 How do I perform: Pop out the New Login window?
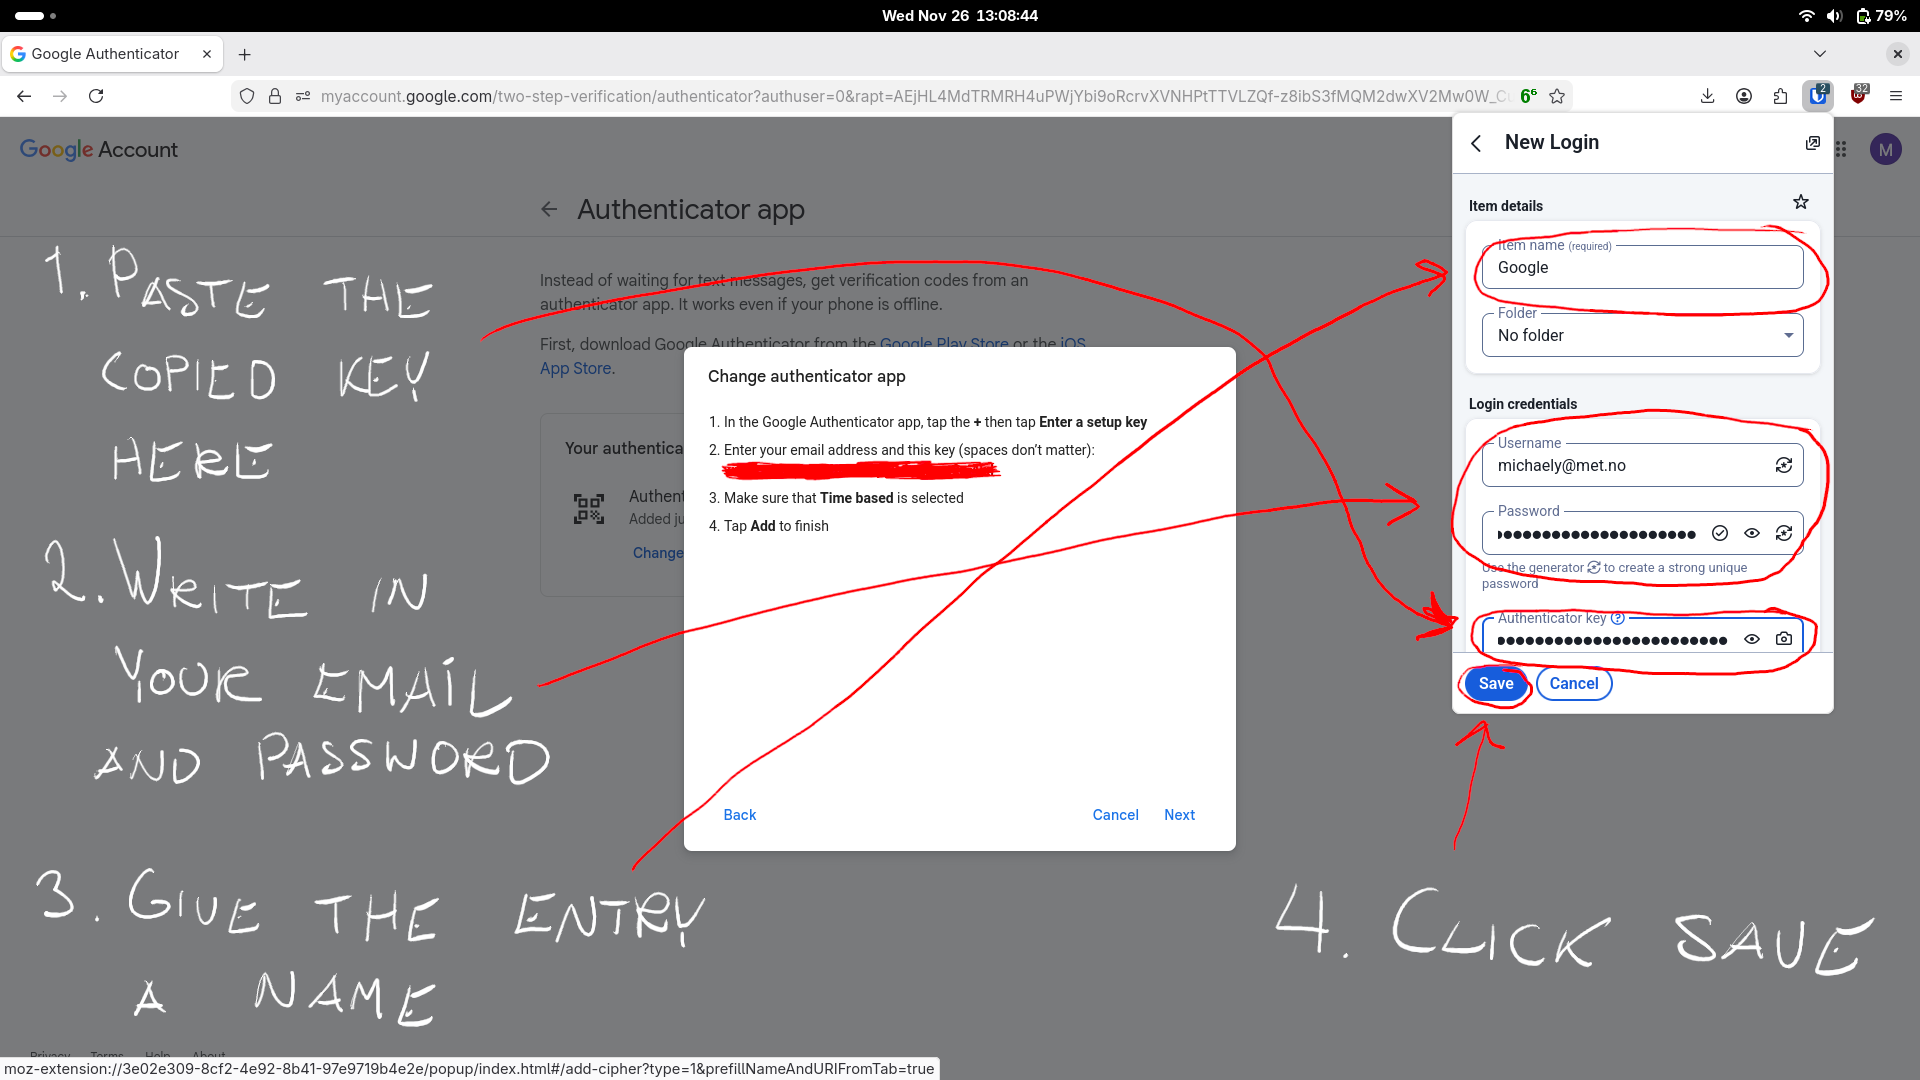[x=1812, y=143]
